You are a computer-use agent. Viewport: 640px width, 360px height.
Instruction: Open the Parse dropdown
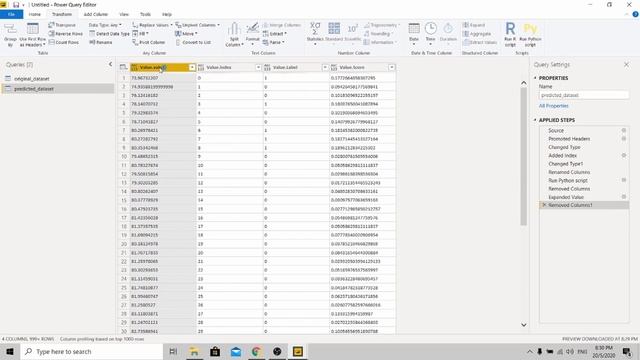pos(273,42)
